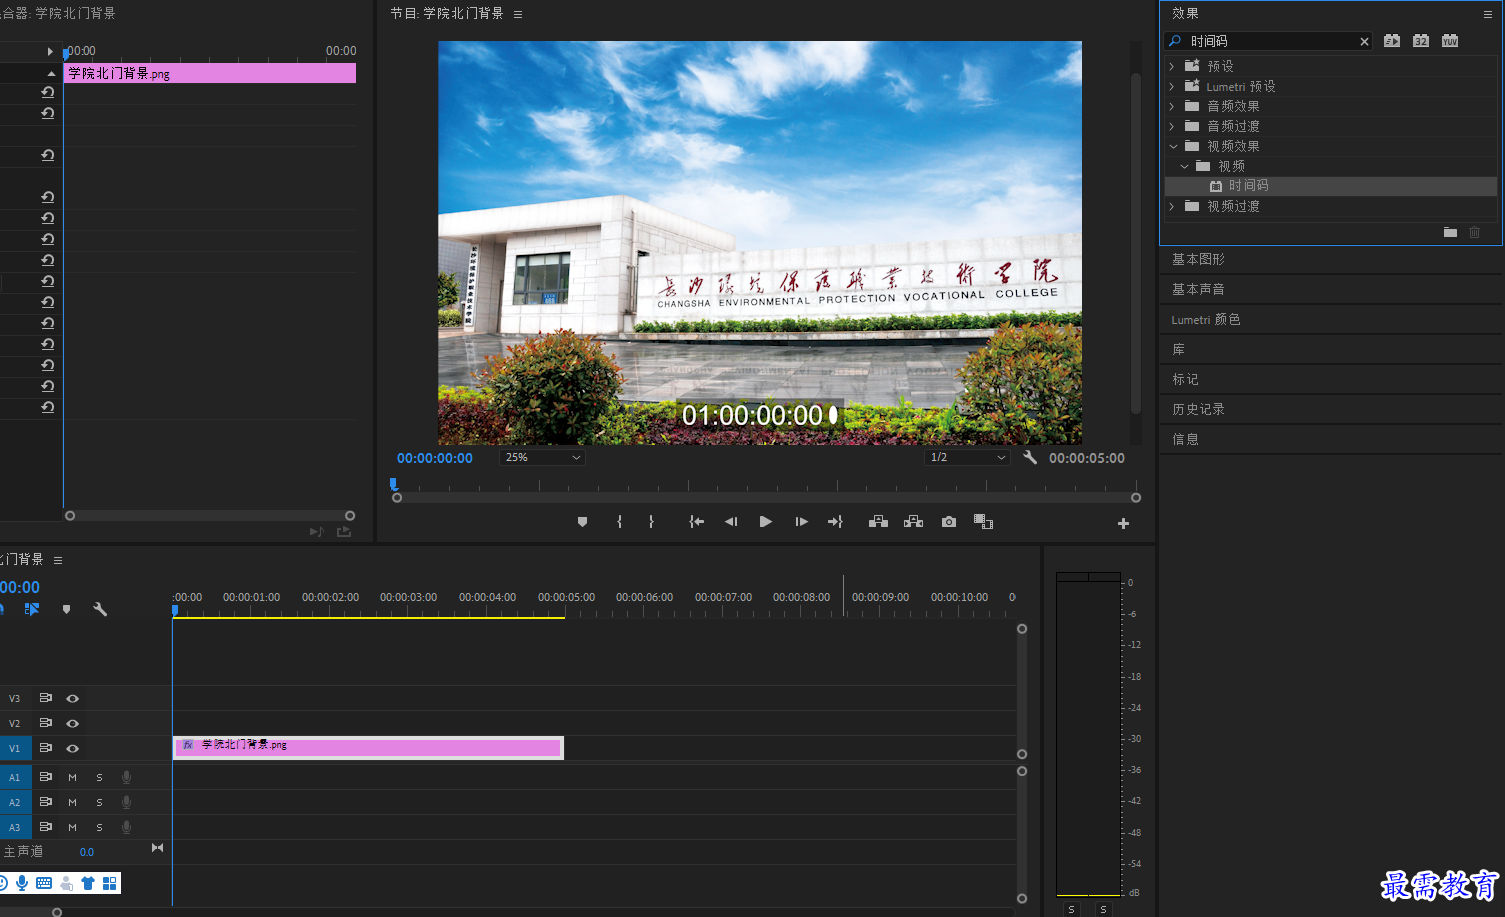Delete custom item in Effects panel
The image size is (1505, 917).
point(1475,232)
